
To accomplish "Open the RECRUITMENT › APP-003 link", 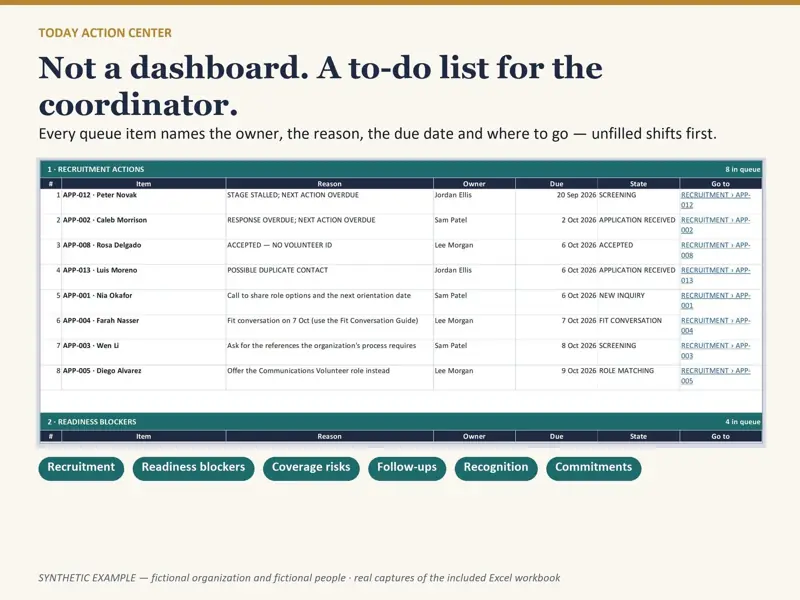I will (x=715, y=351).
